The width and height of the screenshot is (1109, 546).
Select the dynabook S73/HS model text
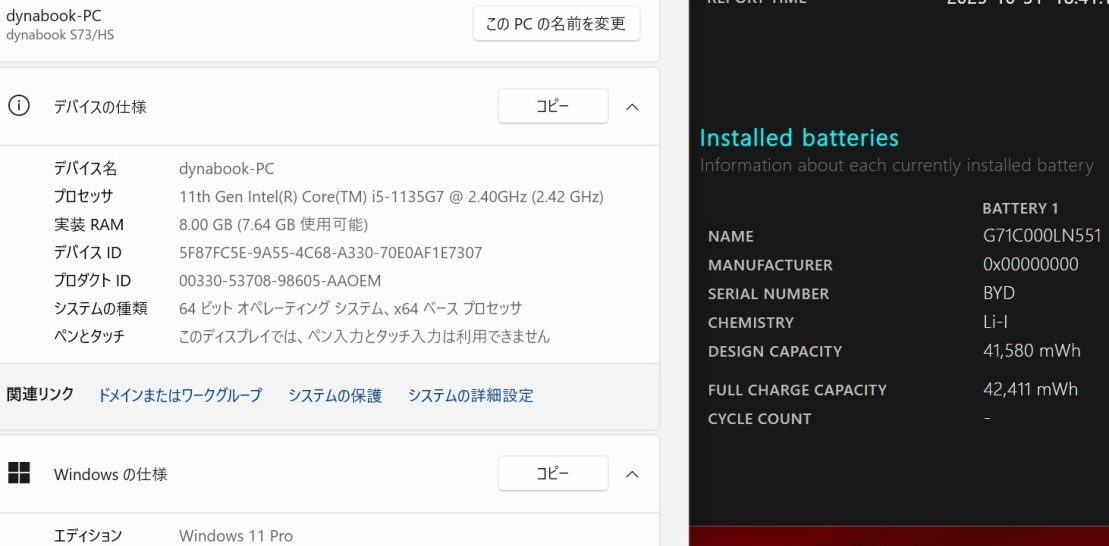click(x=60, y=35)
